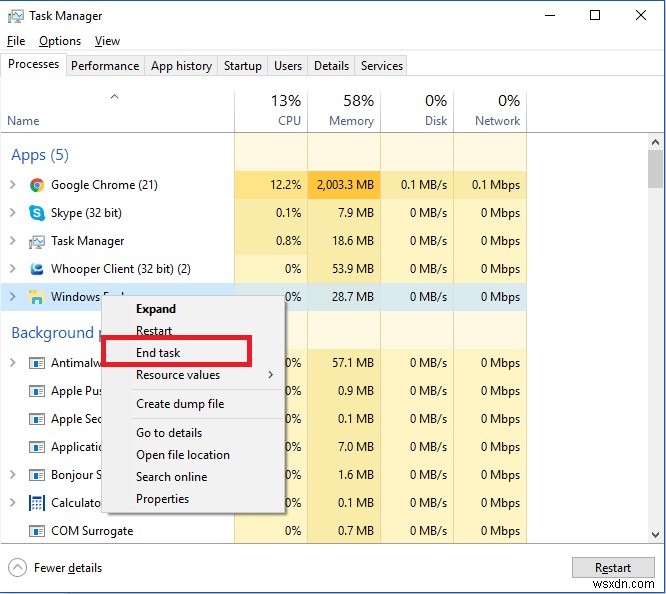Open the View menu
This screenshot has width=666, height=594.
[x=107, y=41]
